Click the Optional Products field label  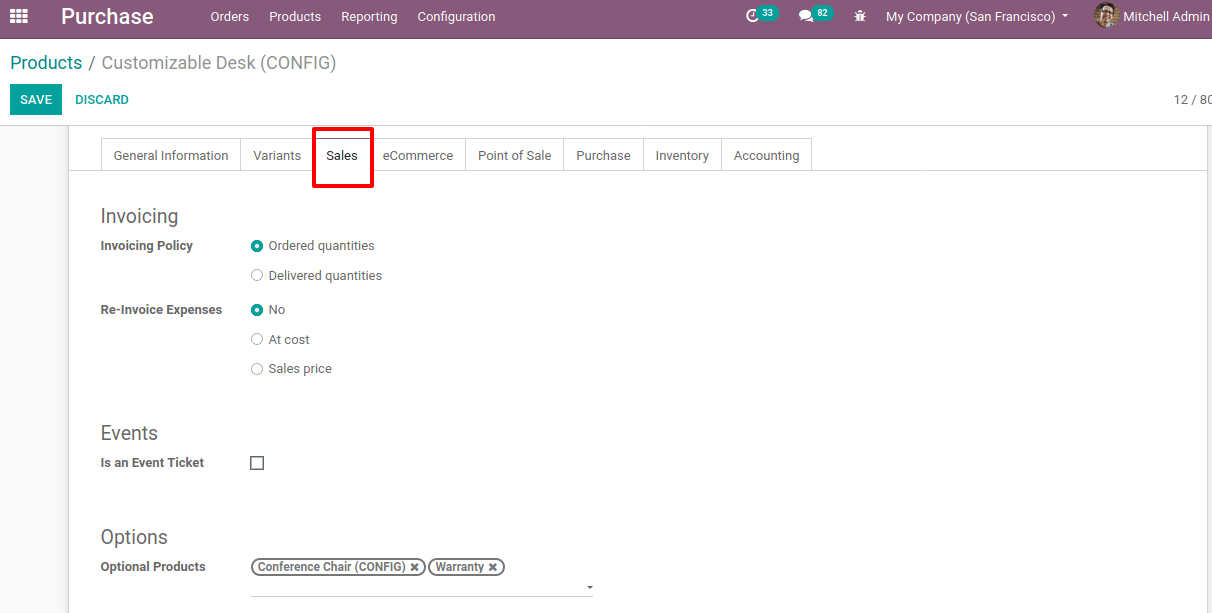coord(153,567)
